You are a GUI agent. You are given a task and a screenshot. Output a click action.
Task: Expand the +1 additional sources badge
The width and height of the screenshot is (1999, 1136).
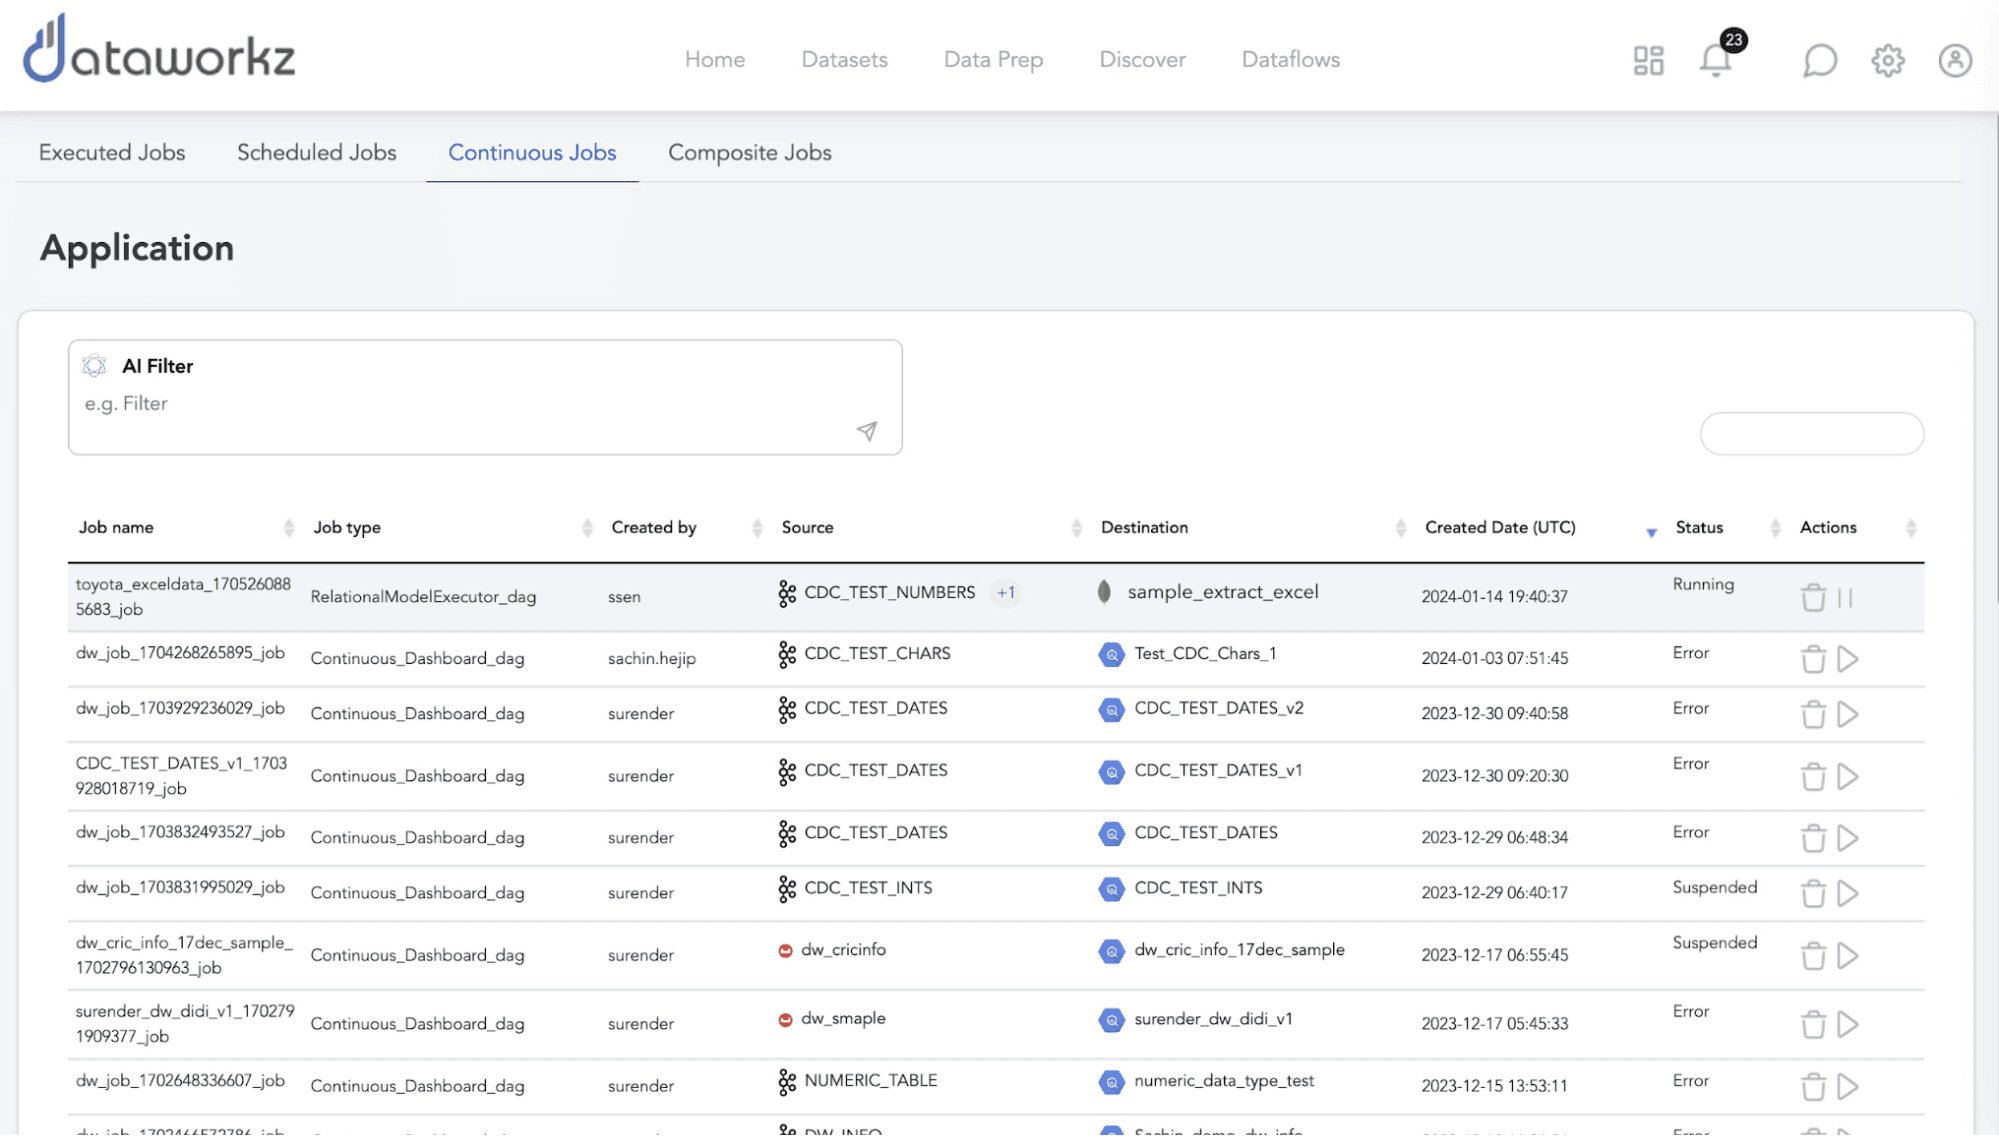coord(1005,593)
